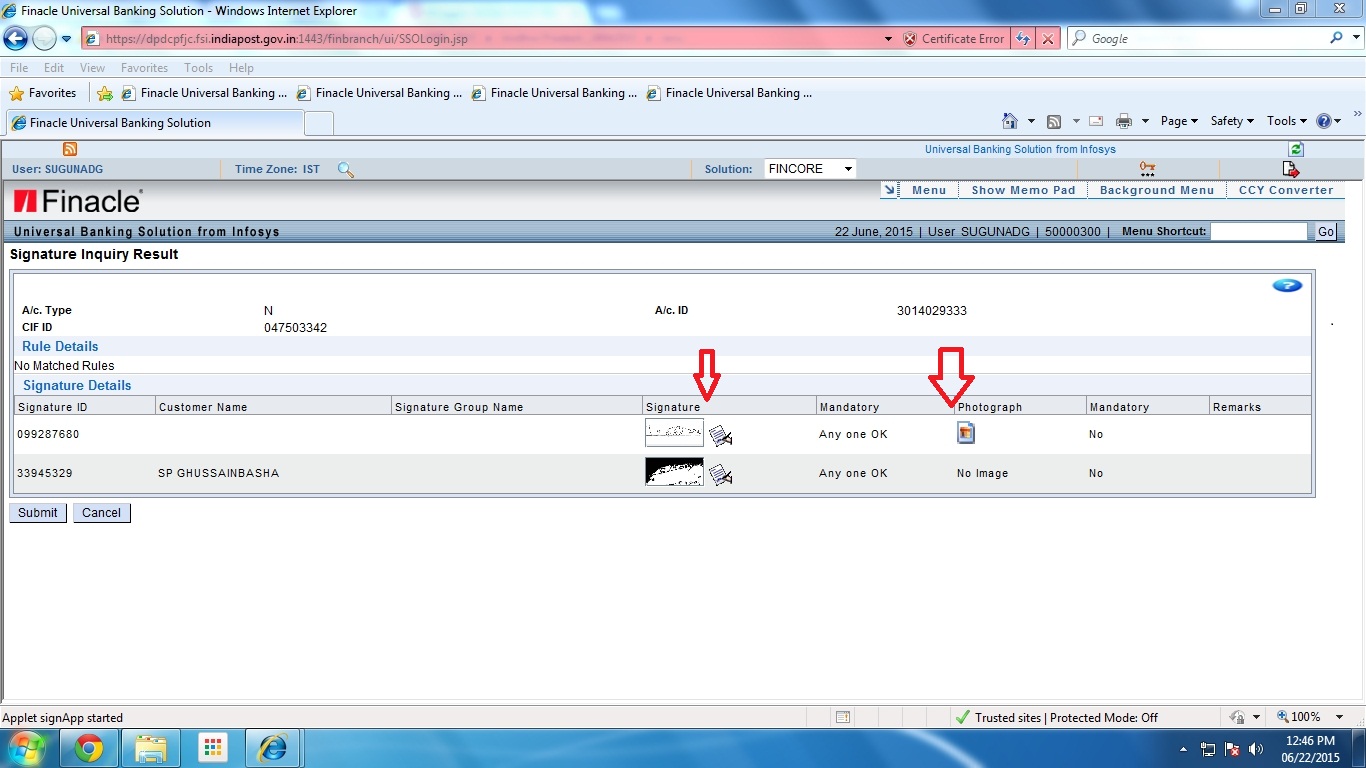Open the Favorites menu in menu bar
Image resolution: width=1366 pixels, height=768 pixels.
[x=144, y=68]
